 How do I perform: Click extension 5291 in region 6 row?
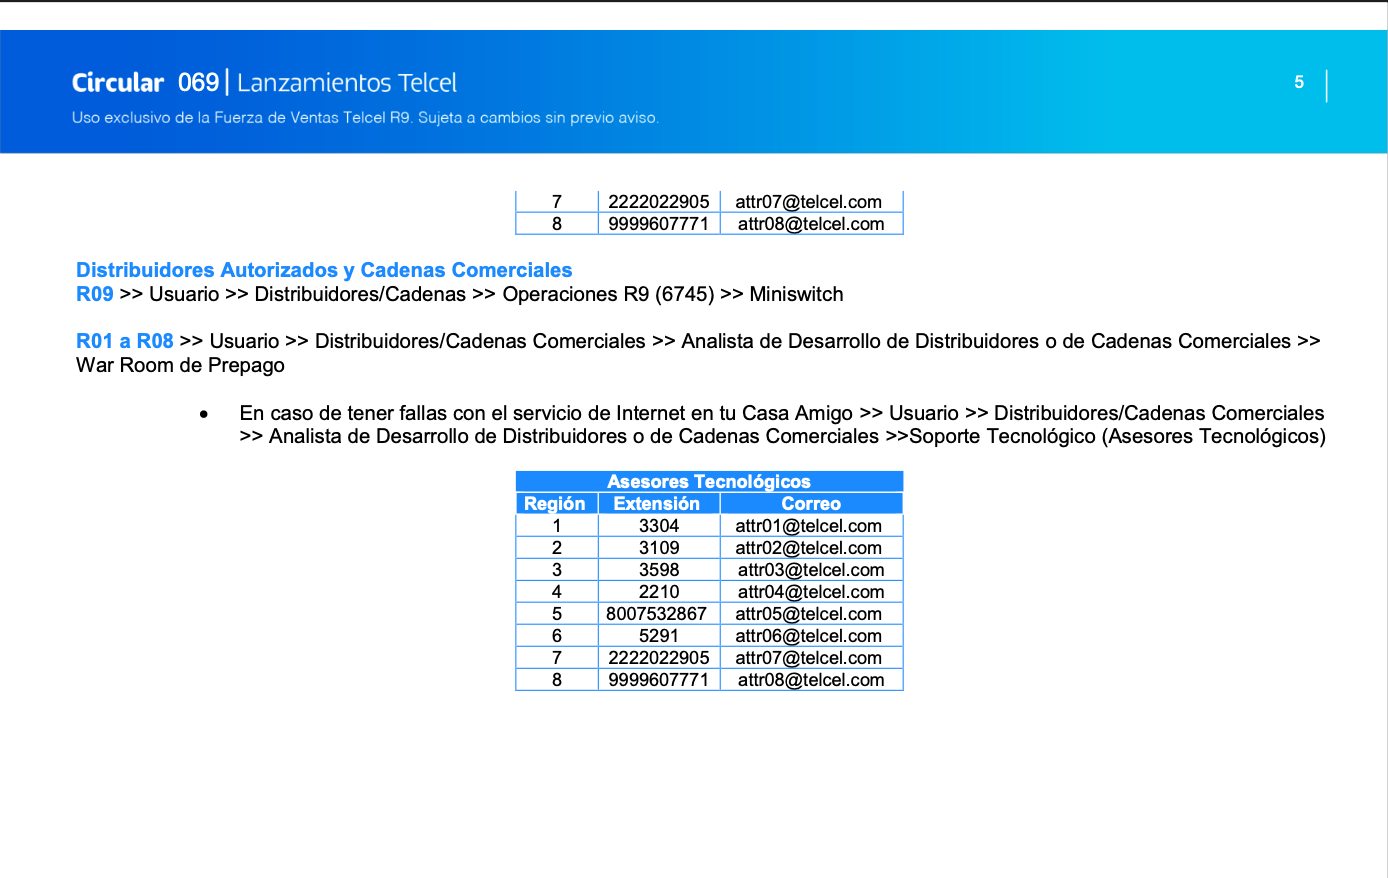tap(659, 636)
